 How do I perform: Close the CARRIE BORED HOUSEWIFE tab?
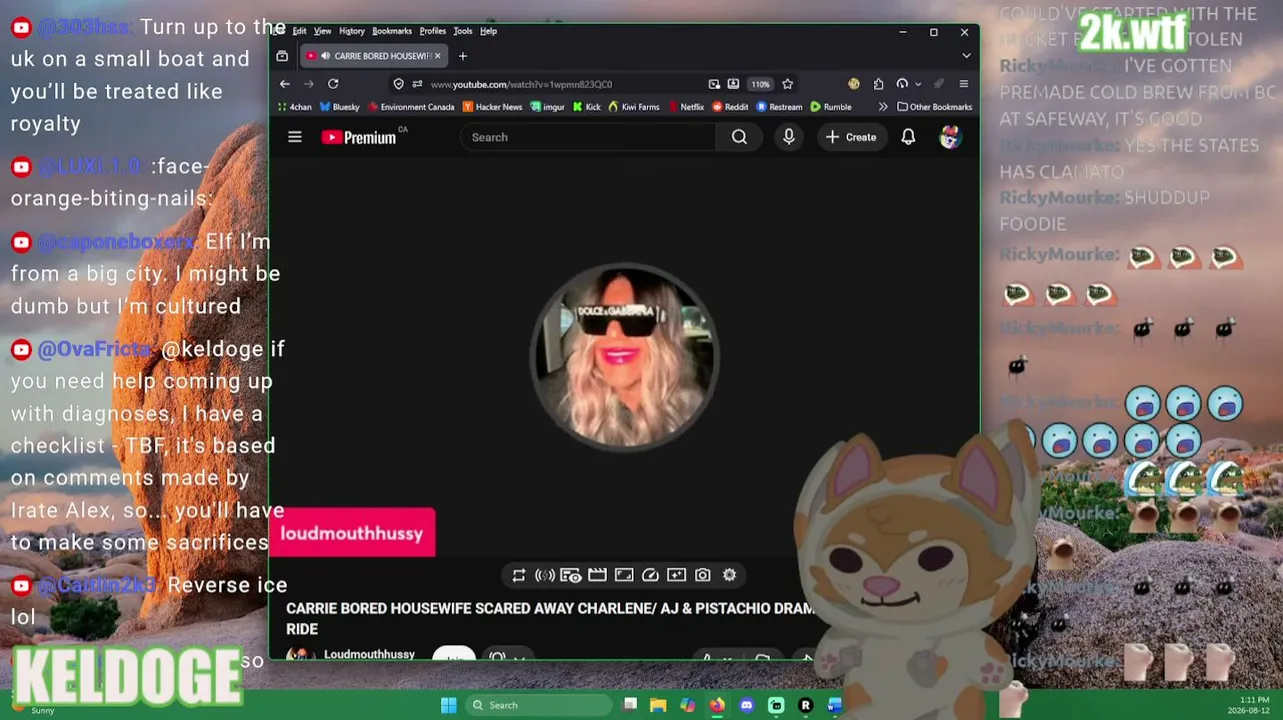[x=437, y=56]
